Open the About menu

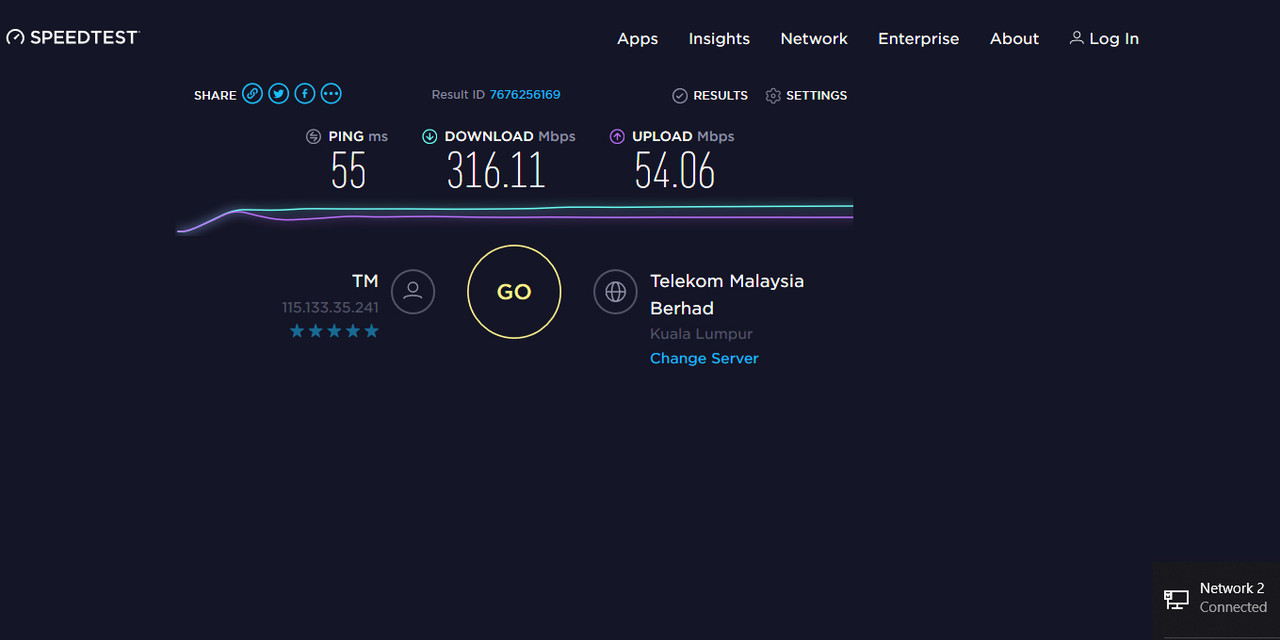click(x=1014, y=39)
